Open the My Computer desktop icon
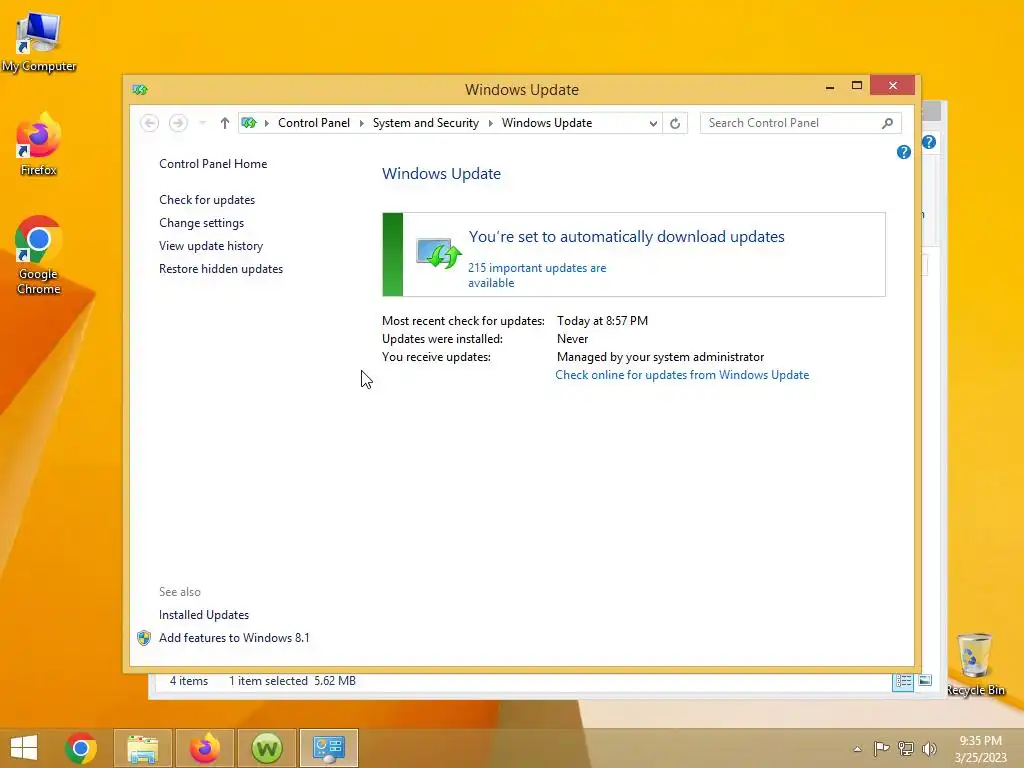This screenshot has height=768, width=1024. click(x=38, y=41)
